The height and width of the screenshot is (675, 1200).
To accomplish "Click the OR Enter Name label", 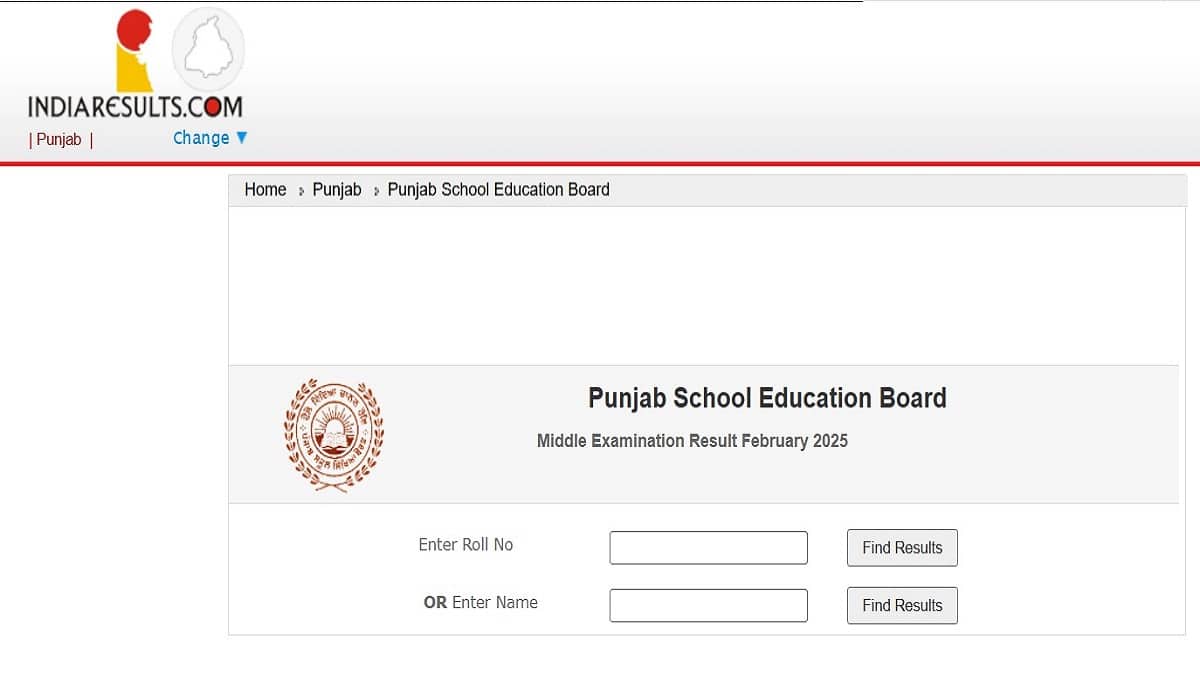I will click(x=481, y=603).
